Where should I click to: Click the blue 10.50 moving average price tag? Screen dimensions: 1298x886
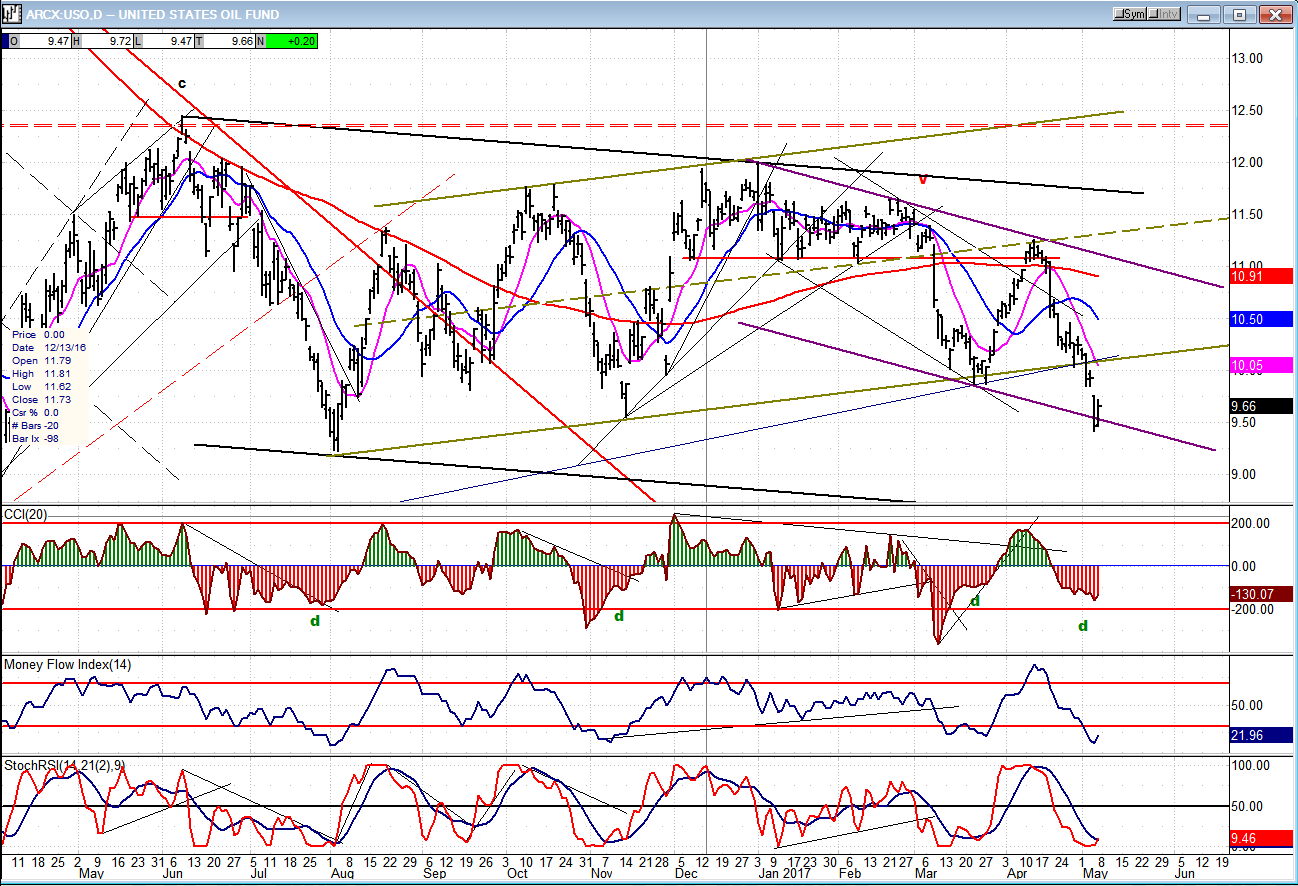point(1261,319)
